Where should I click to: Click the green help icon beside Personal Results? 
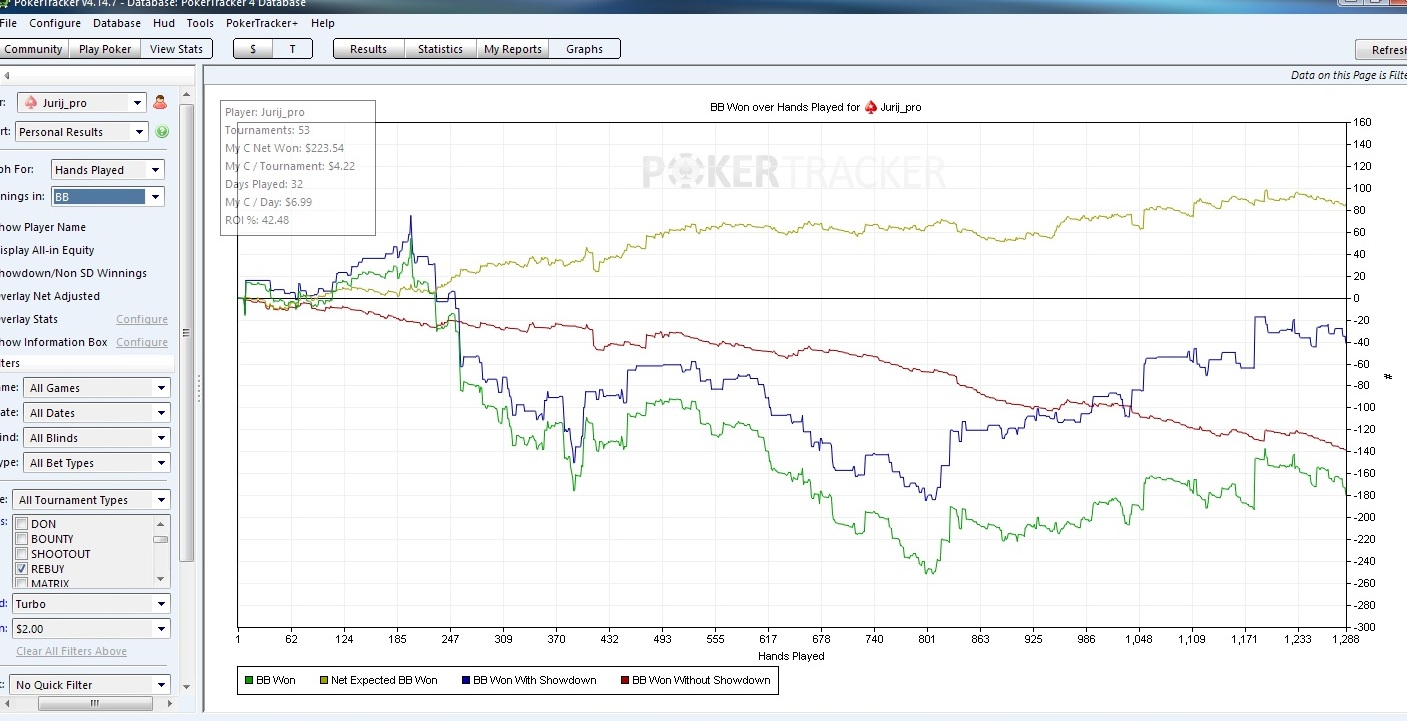coord(162,132)
